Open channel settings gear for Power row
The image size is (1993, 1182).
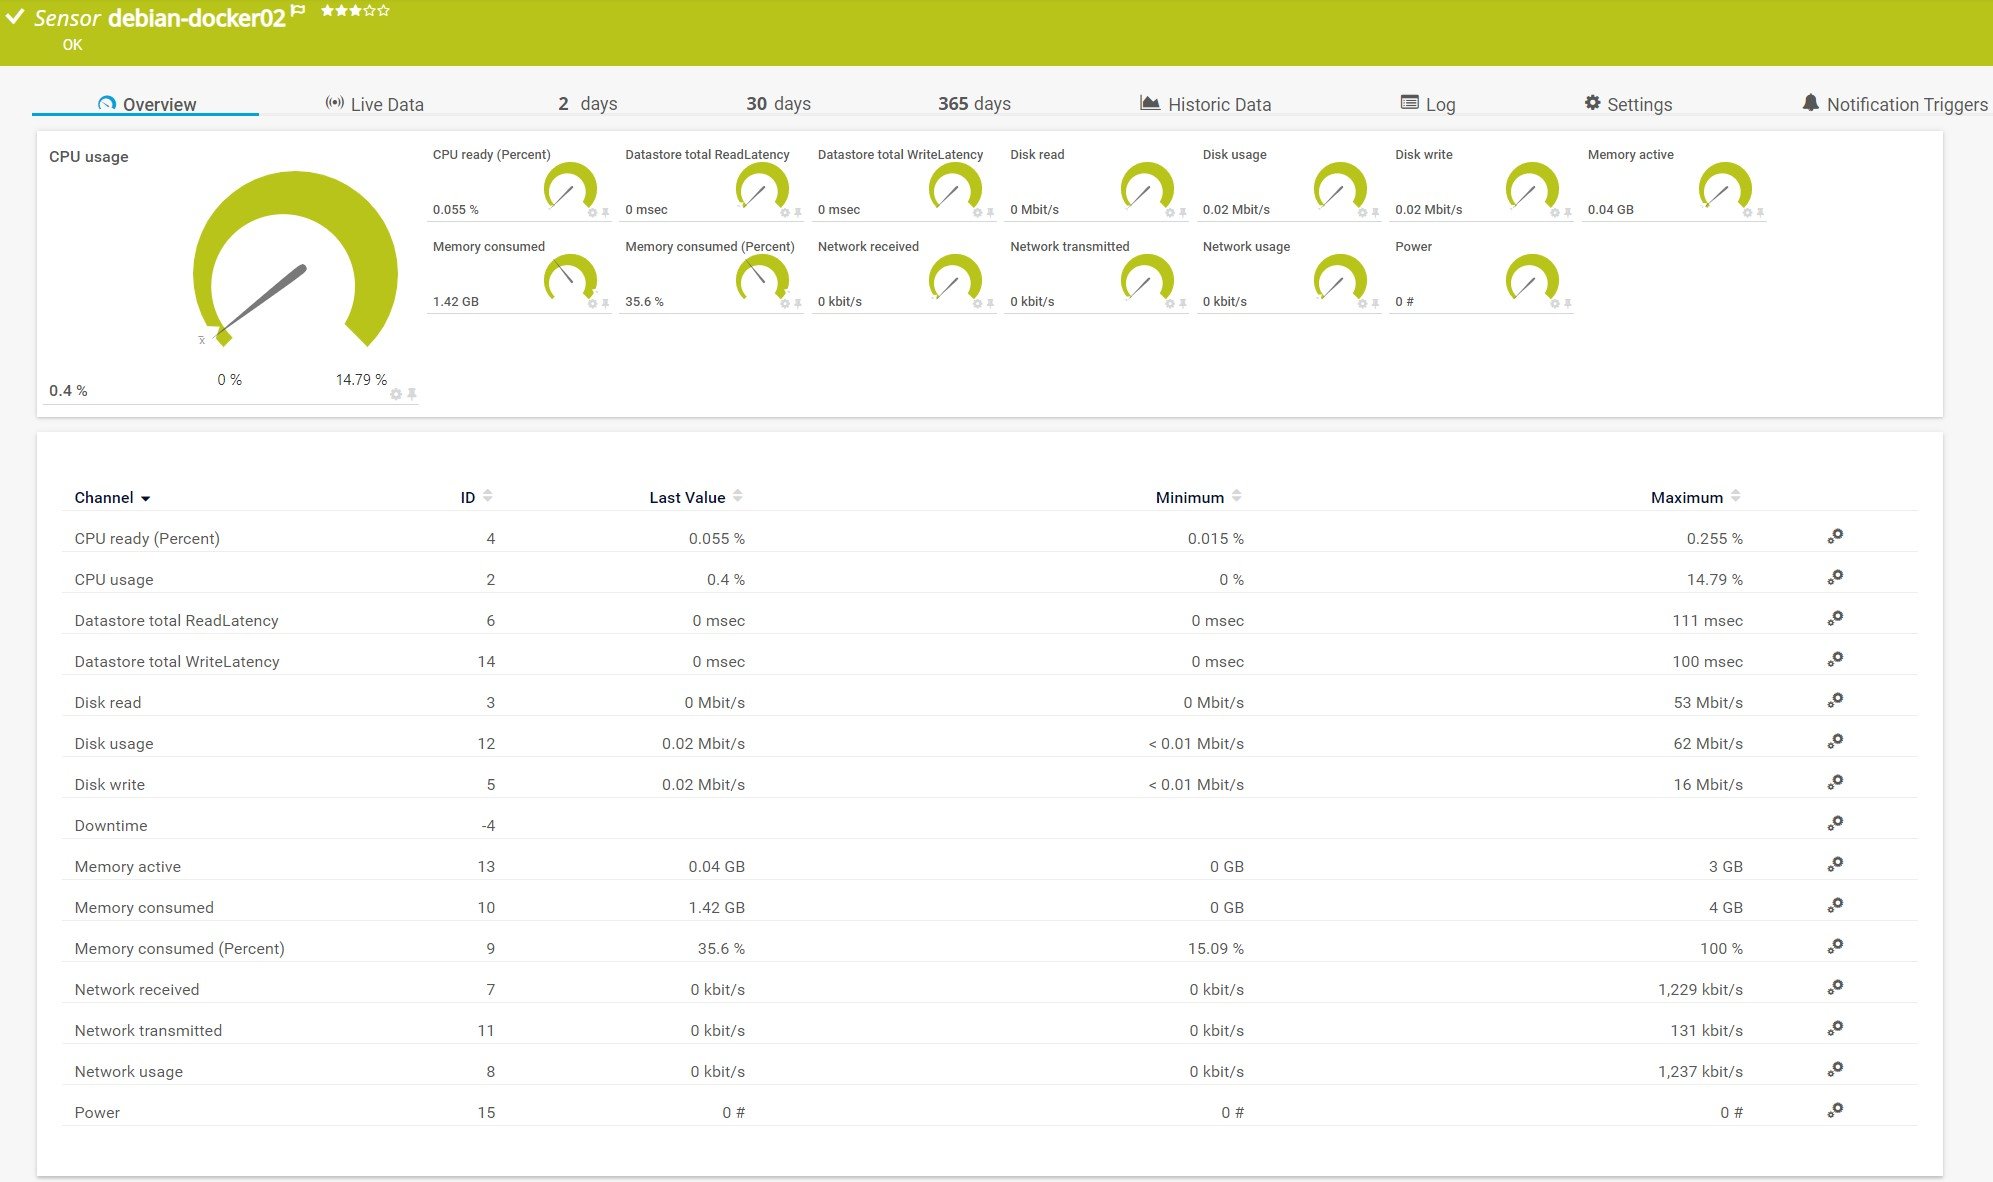tap(1835, 1111)
